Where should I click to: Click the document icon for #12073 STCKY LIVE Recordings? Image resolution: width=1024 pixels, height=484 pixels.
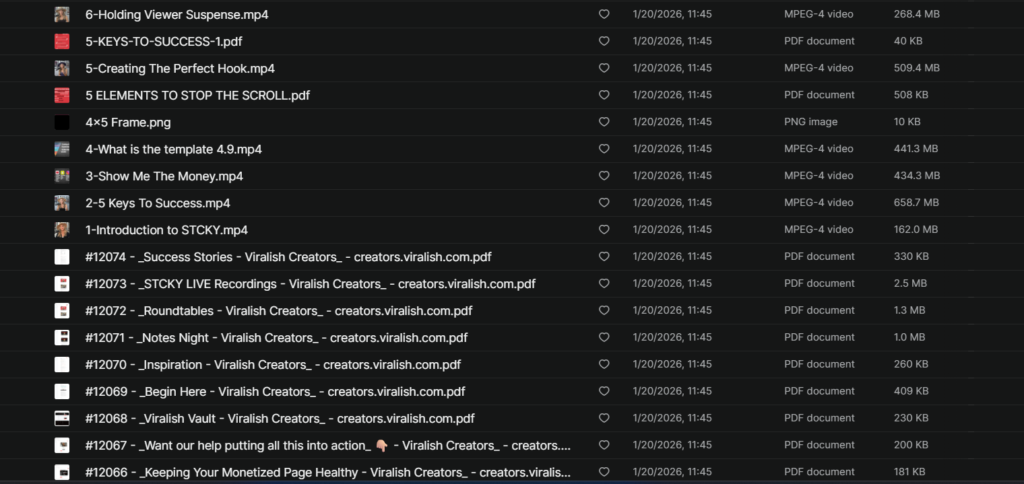62,284
